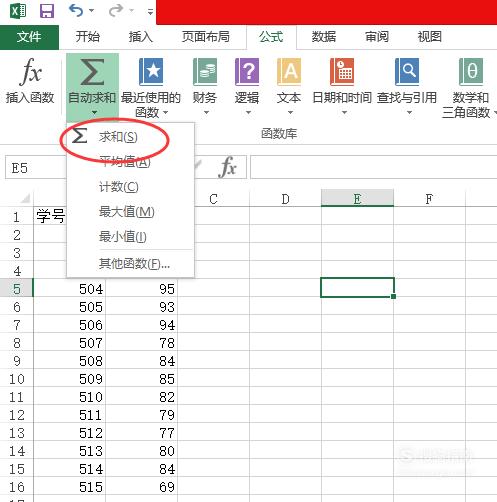Expand the Undo history dropdown arrow
The image size is (497, 502).
tap(91, 11)
